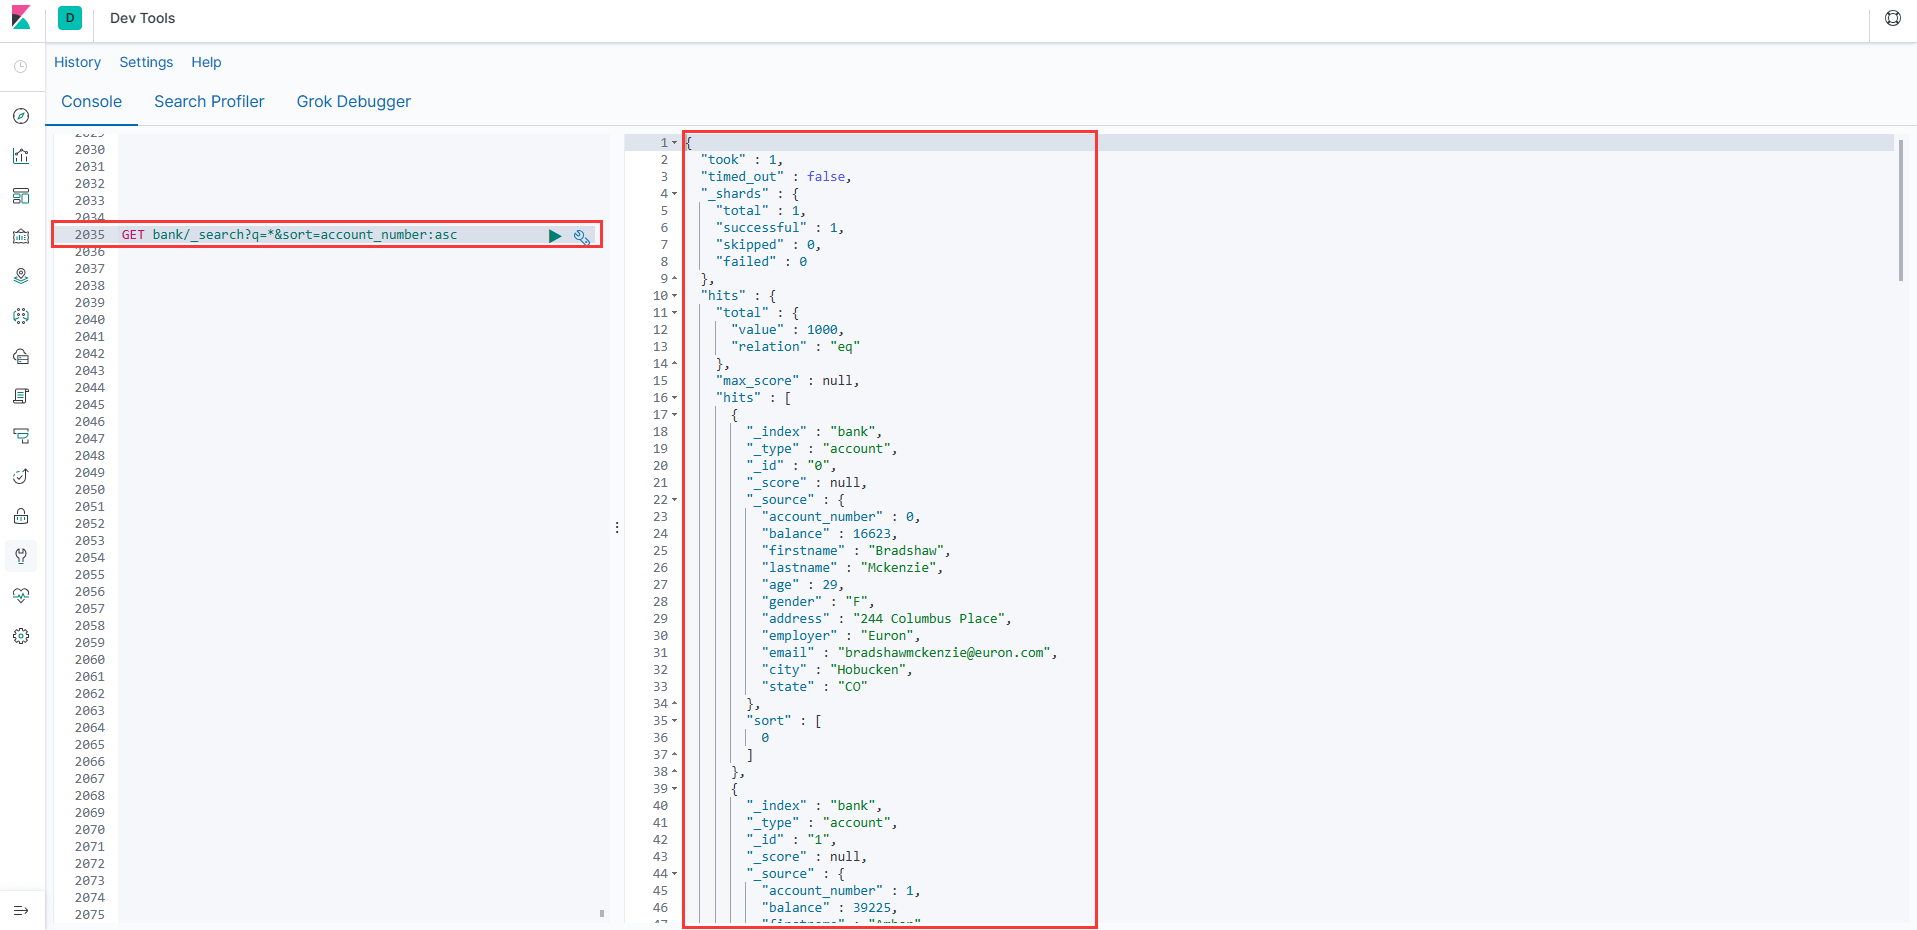Open Maps from the side navigation
Screen dimensions: 1917x930
[21, 276]
